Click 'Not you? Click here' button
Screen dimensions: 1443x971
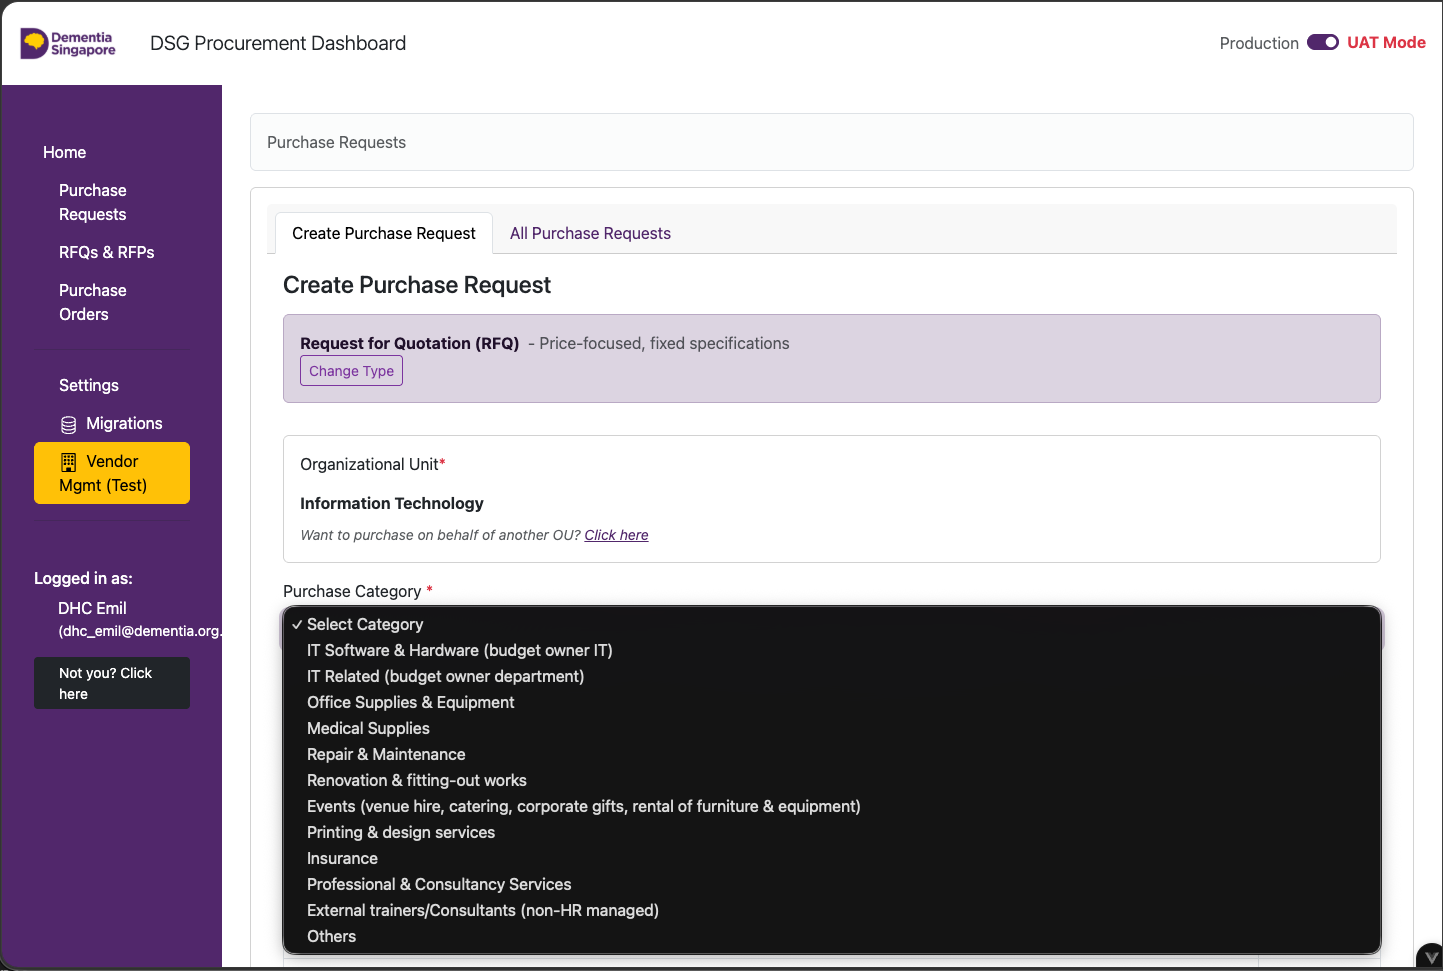(x=112, y=683)
